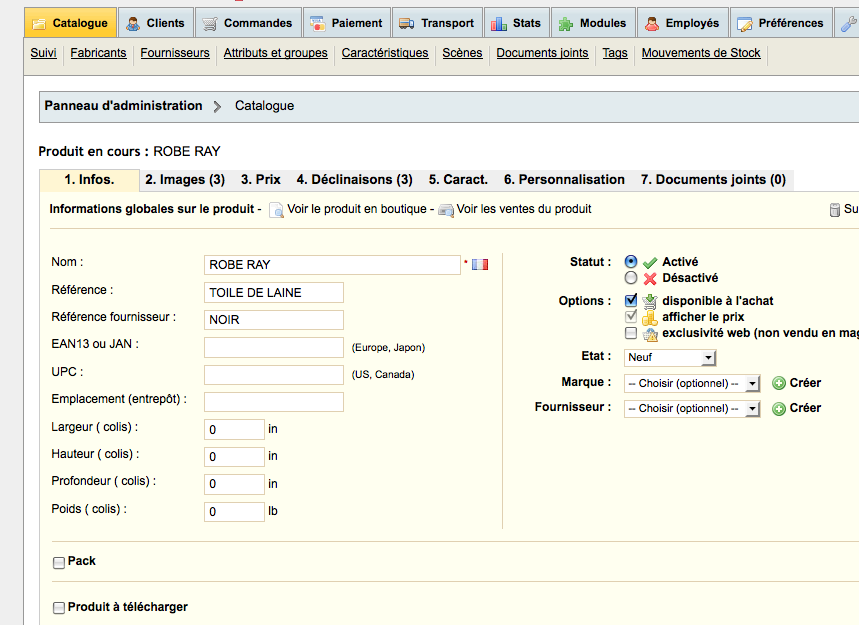Click the breadcrumb arrow separator icon
This screenshot has height=625, width=859.
click(217, 106)
